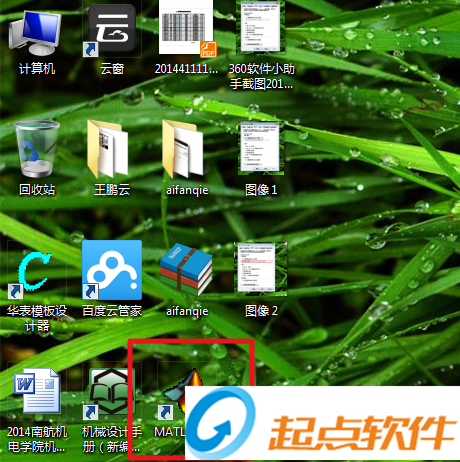
Task: Select the aifanqie WinRAR archive icon
Action: [x=186, y=270]
